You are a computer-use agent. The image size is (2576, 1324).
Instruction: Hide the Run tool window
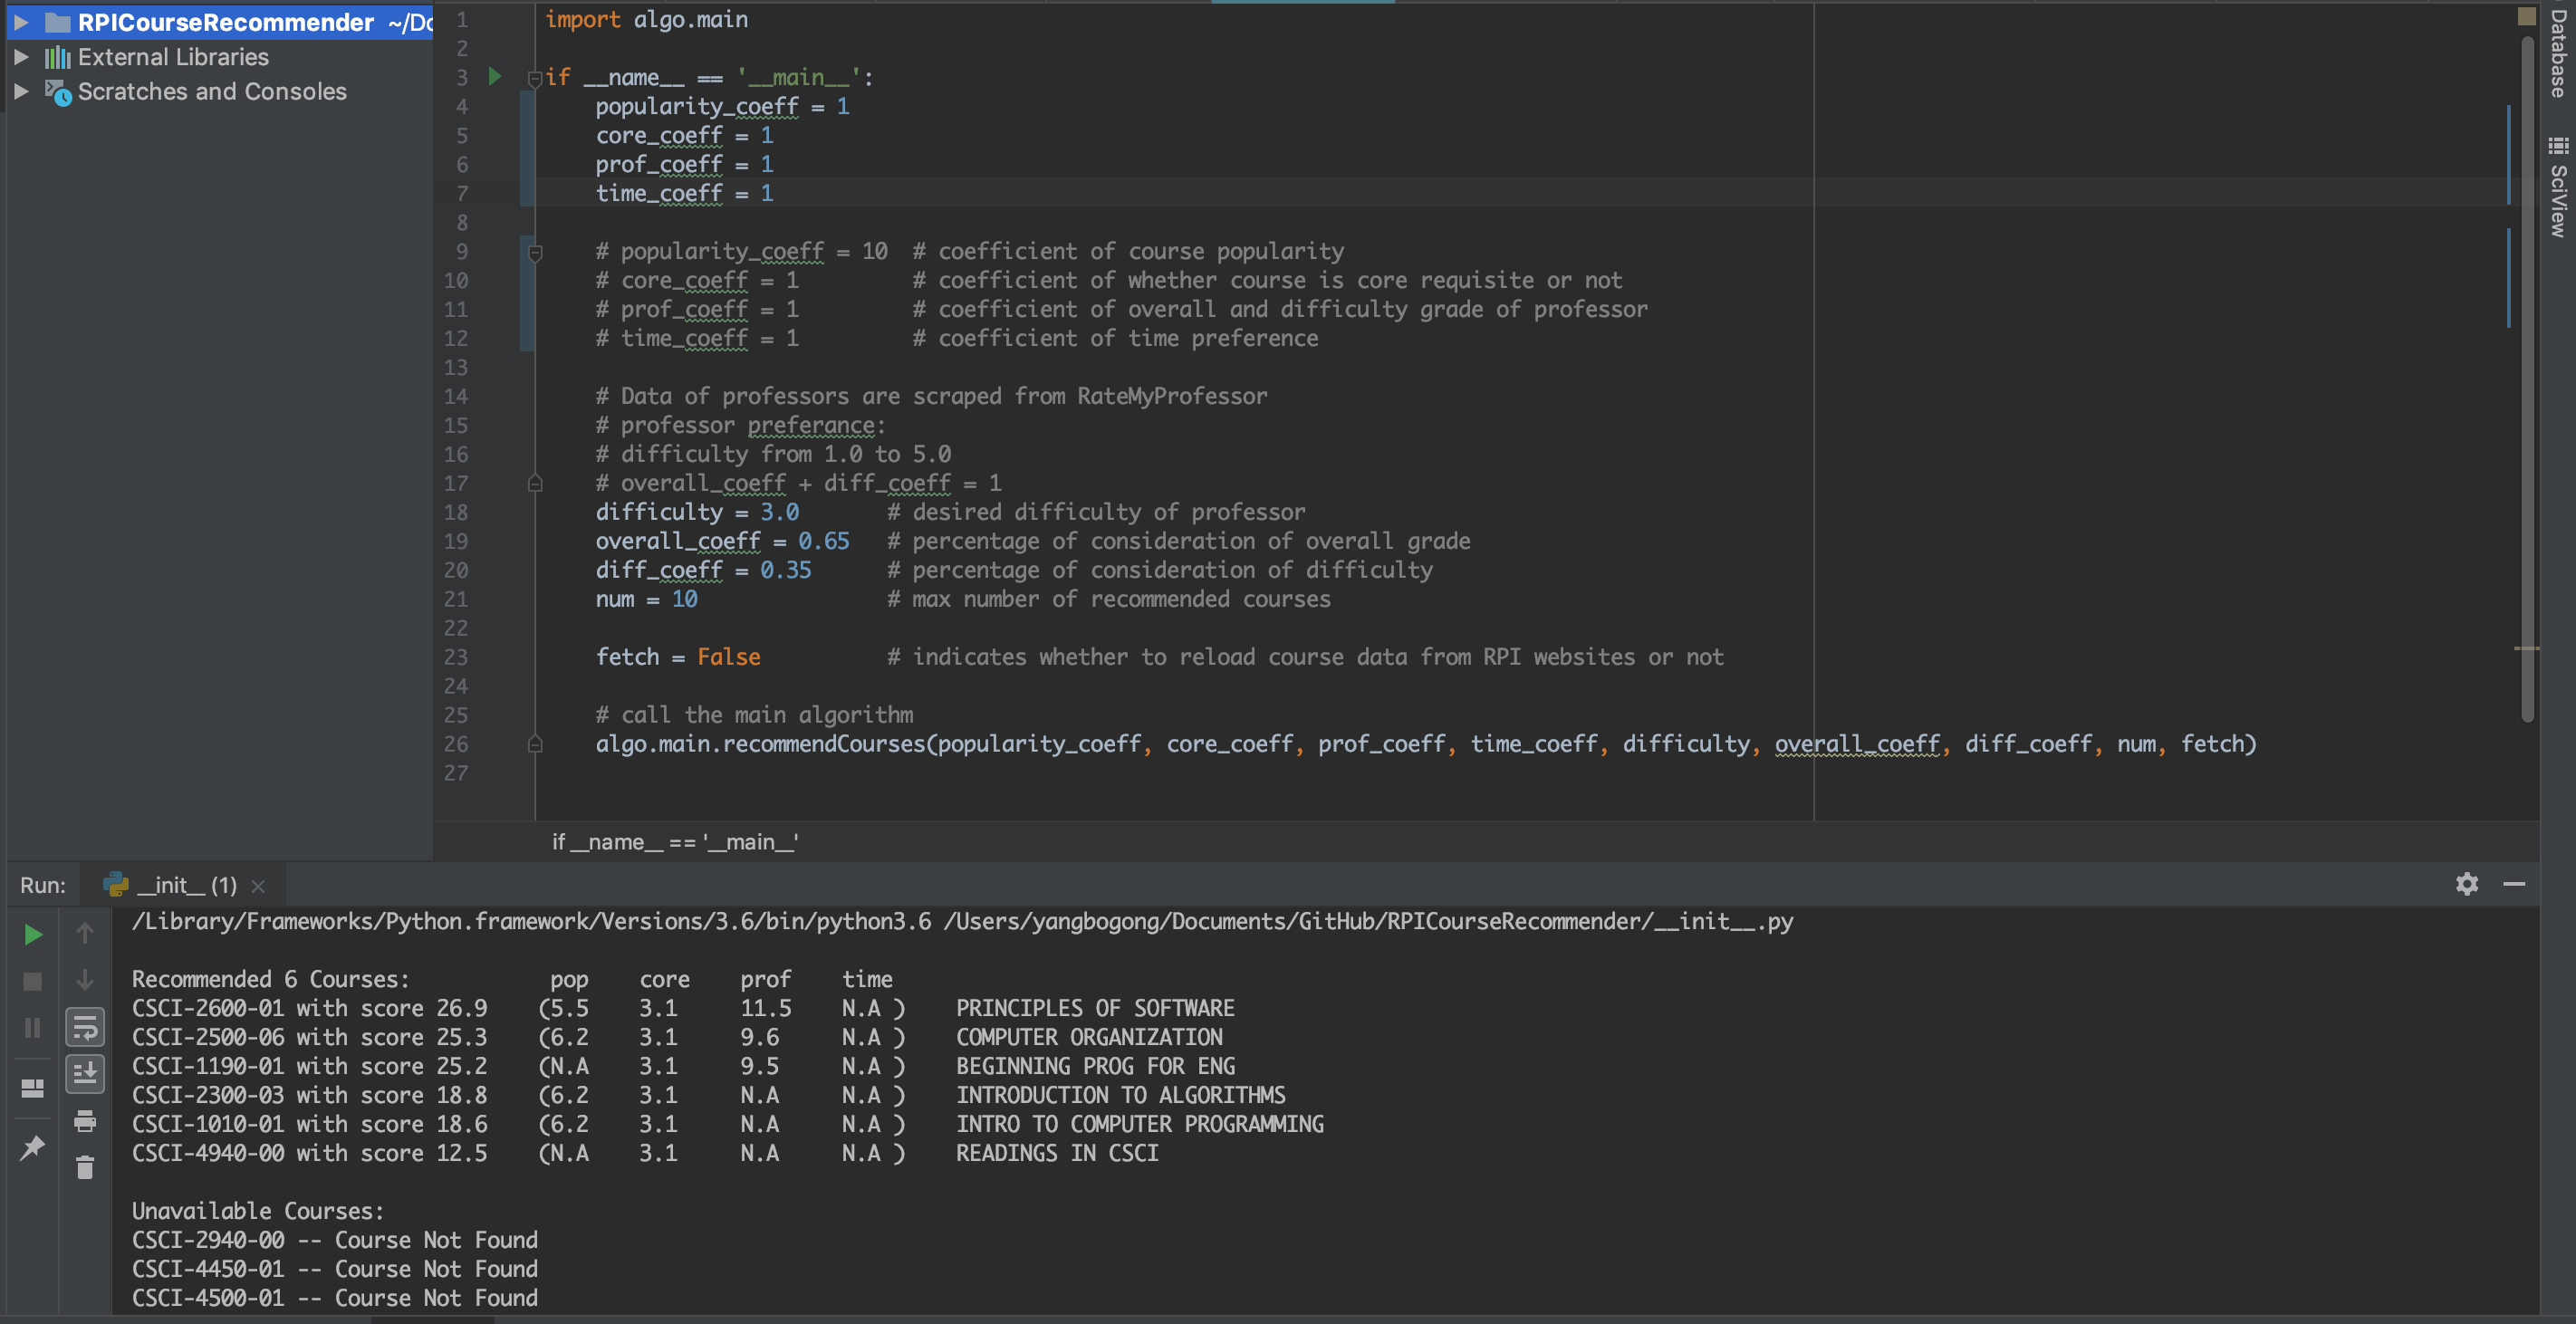pyautogui.click(x=2514, y=884)
